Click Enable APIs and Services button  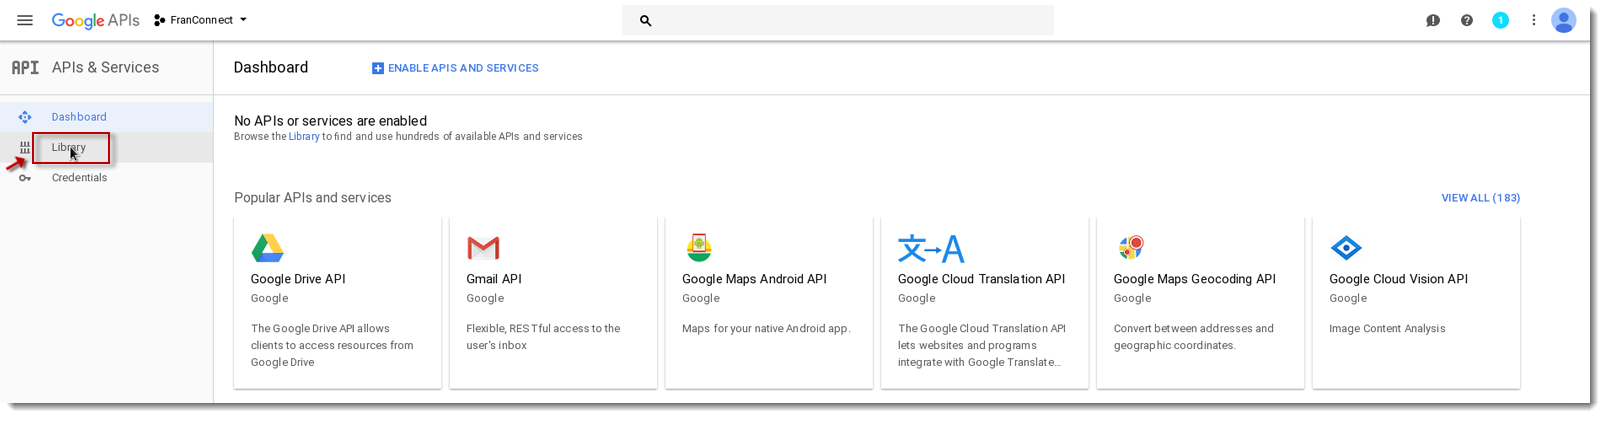(x=455, y=68)
